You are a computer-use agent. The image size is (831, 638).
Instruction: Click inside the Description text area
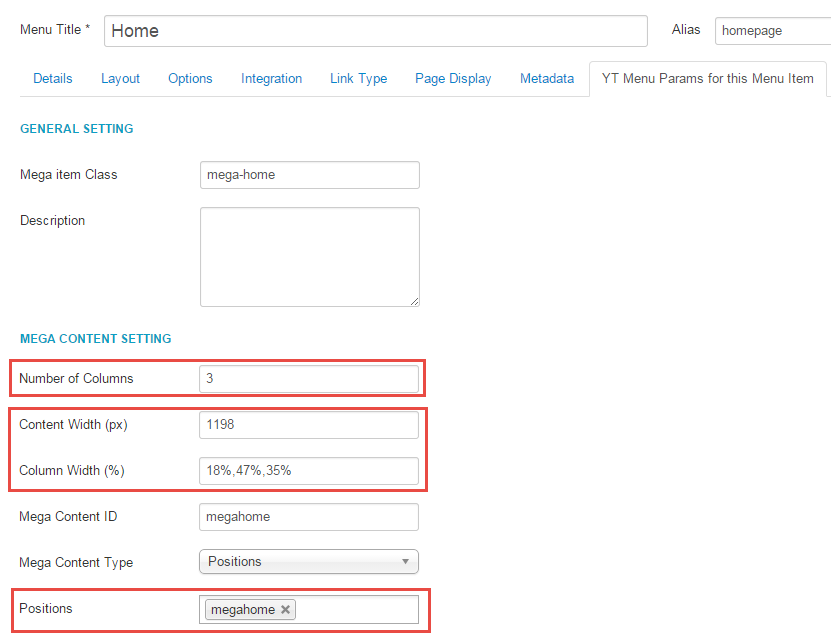(310, 257)
